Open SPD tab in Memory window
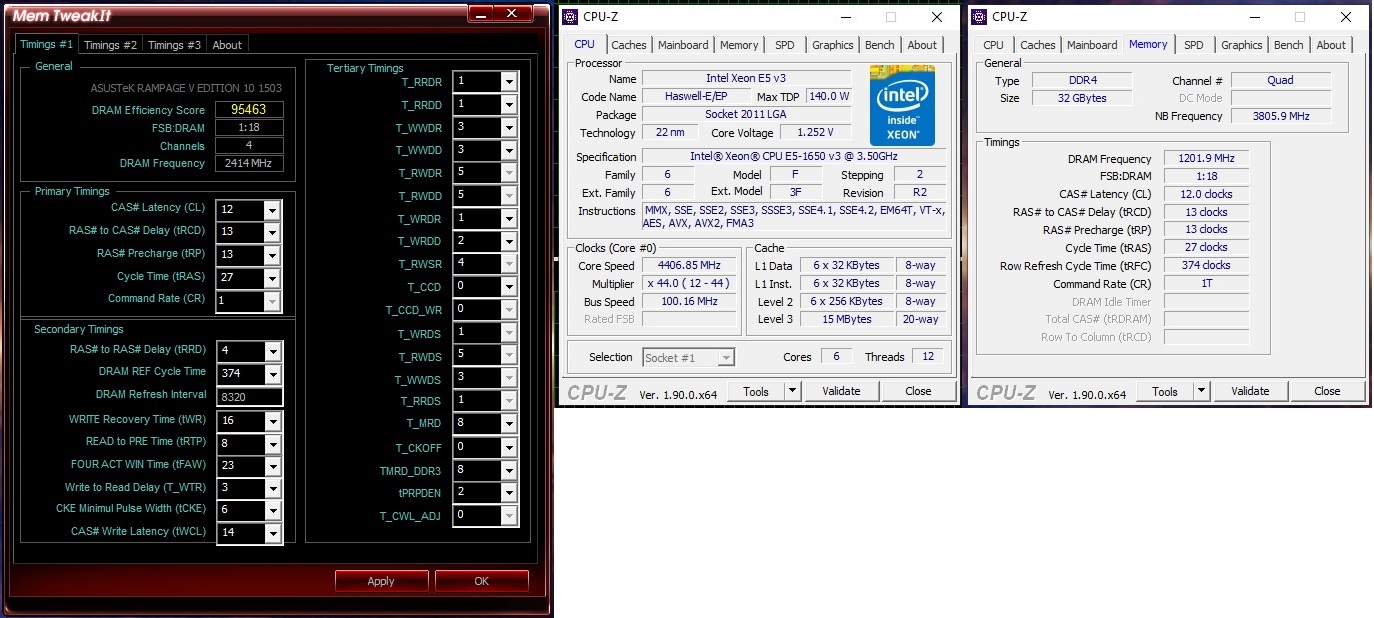 1193,45
